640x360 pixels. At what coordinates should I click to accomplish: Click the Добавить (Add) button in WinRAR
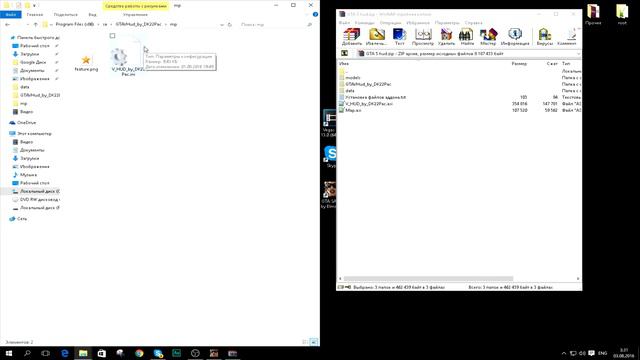click(351, 37)
